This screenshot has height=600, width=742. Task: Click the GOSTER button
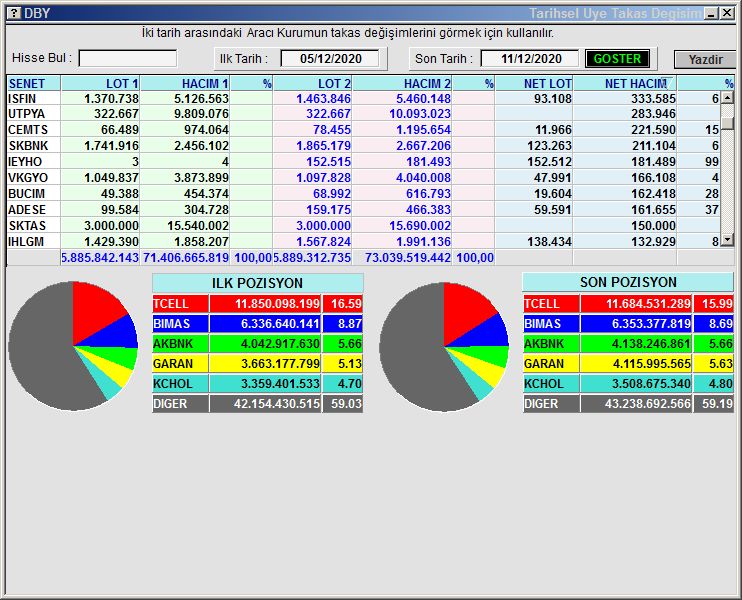point(617,59)
